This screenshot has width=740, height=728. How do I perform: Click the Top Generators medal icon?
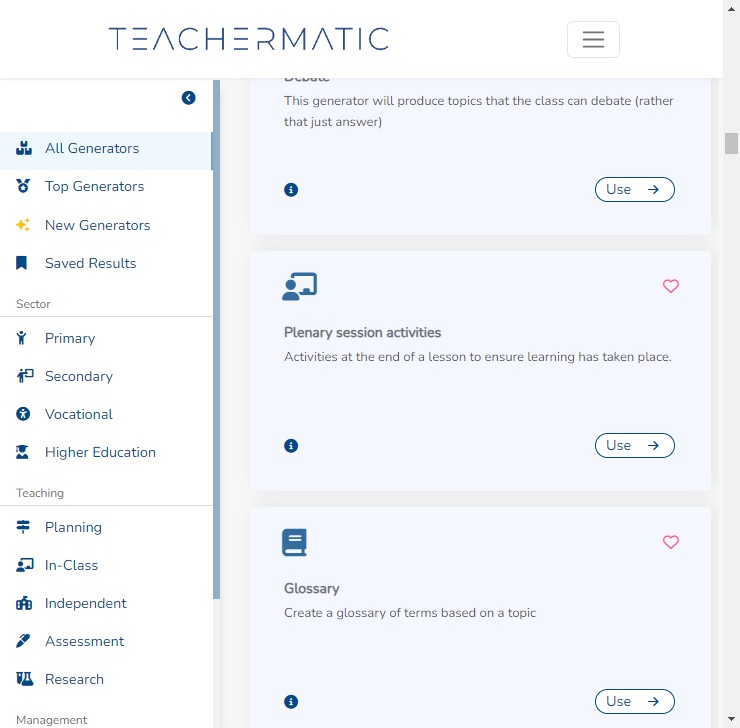[x=23, y=186]
